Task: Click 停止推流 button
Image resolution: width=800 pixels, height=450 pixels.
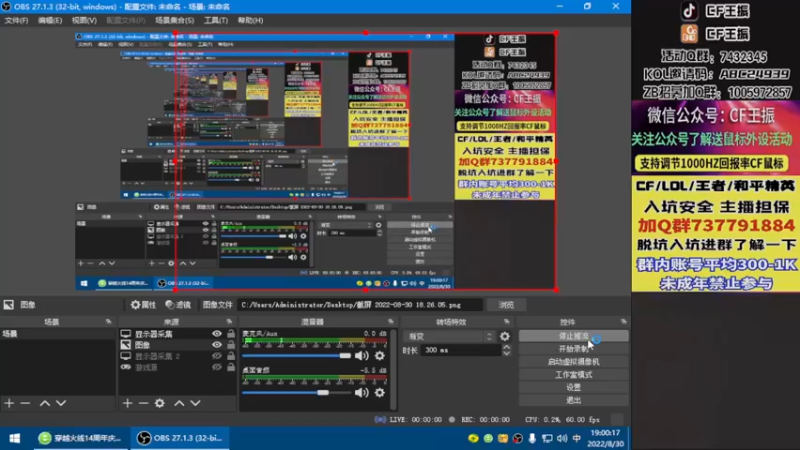Action: [x=573, y=336]
